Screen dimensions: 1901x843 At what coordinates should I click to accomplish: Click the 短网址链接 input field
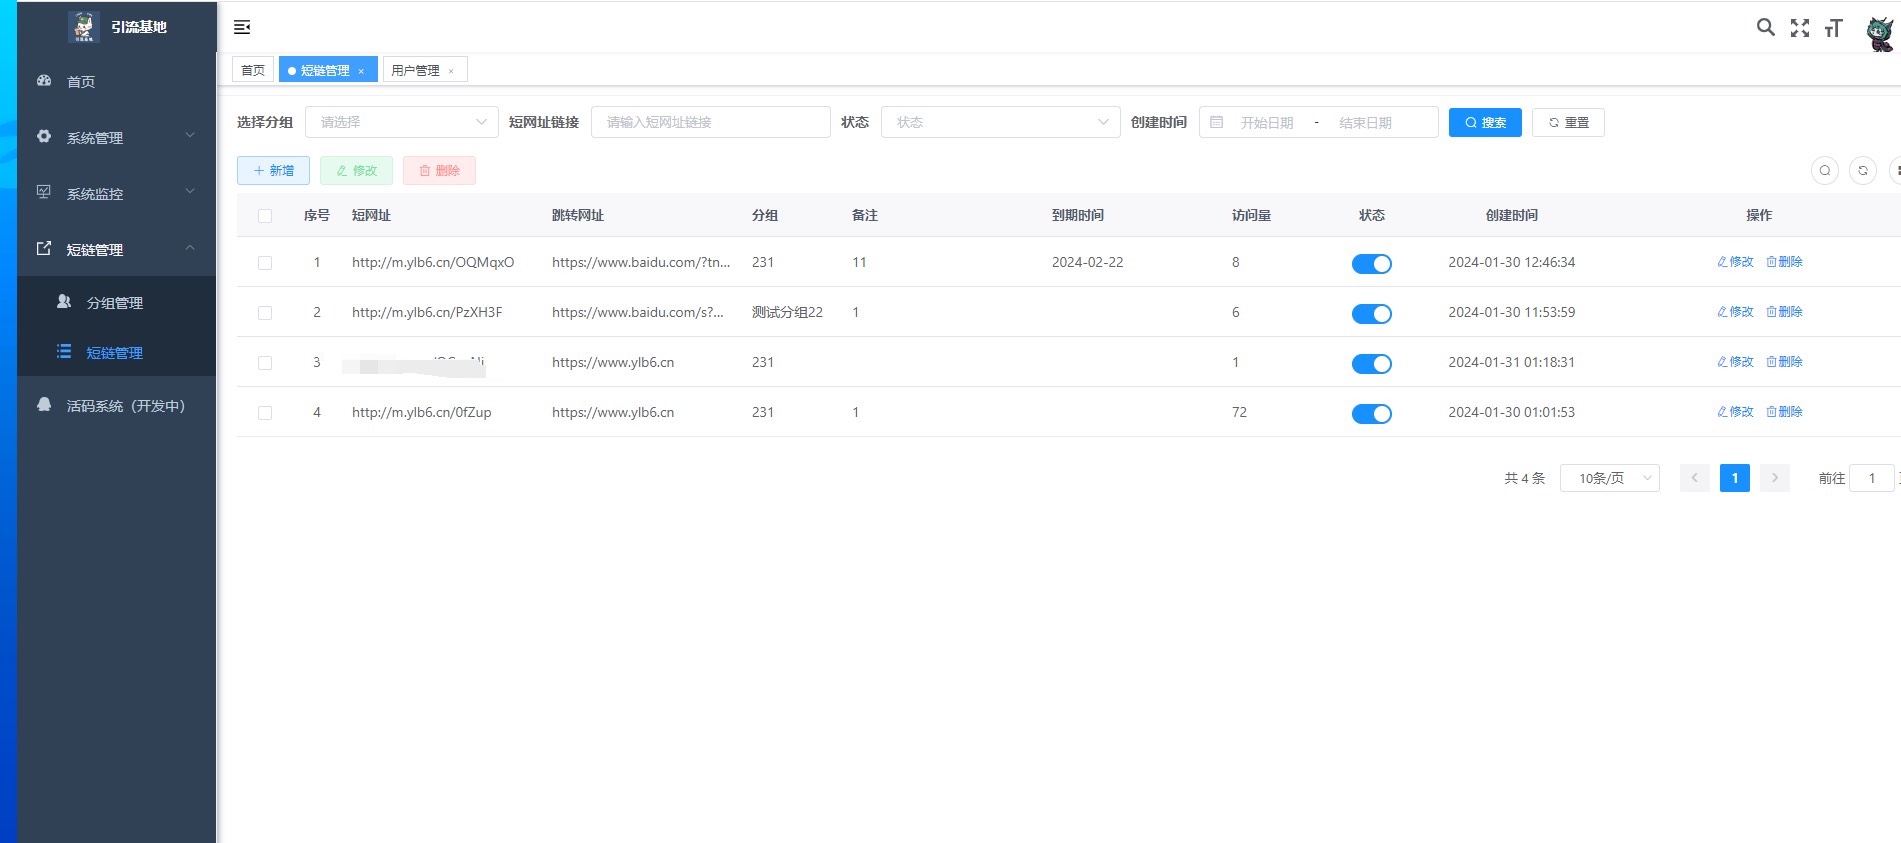click(x=710, y=122)
